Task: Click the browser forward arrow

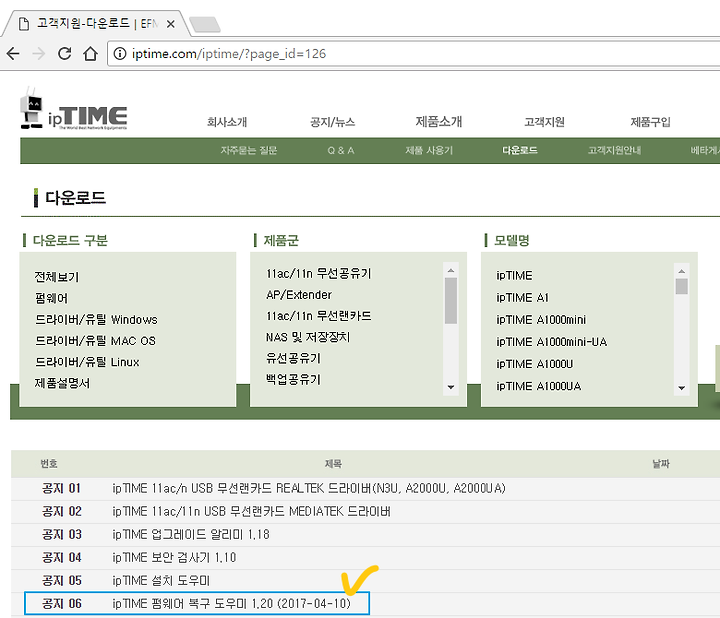Action: tap(39, 54)
